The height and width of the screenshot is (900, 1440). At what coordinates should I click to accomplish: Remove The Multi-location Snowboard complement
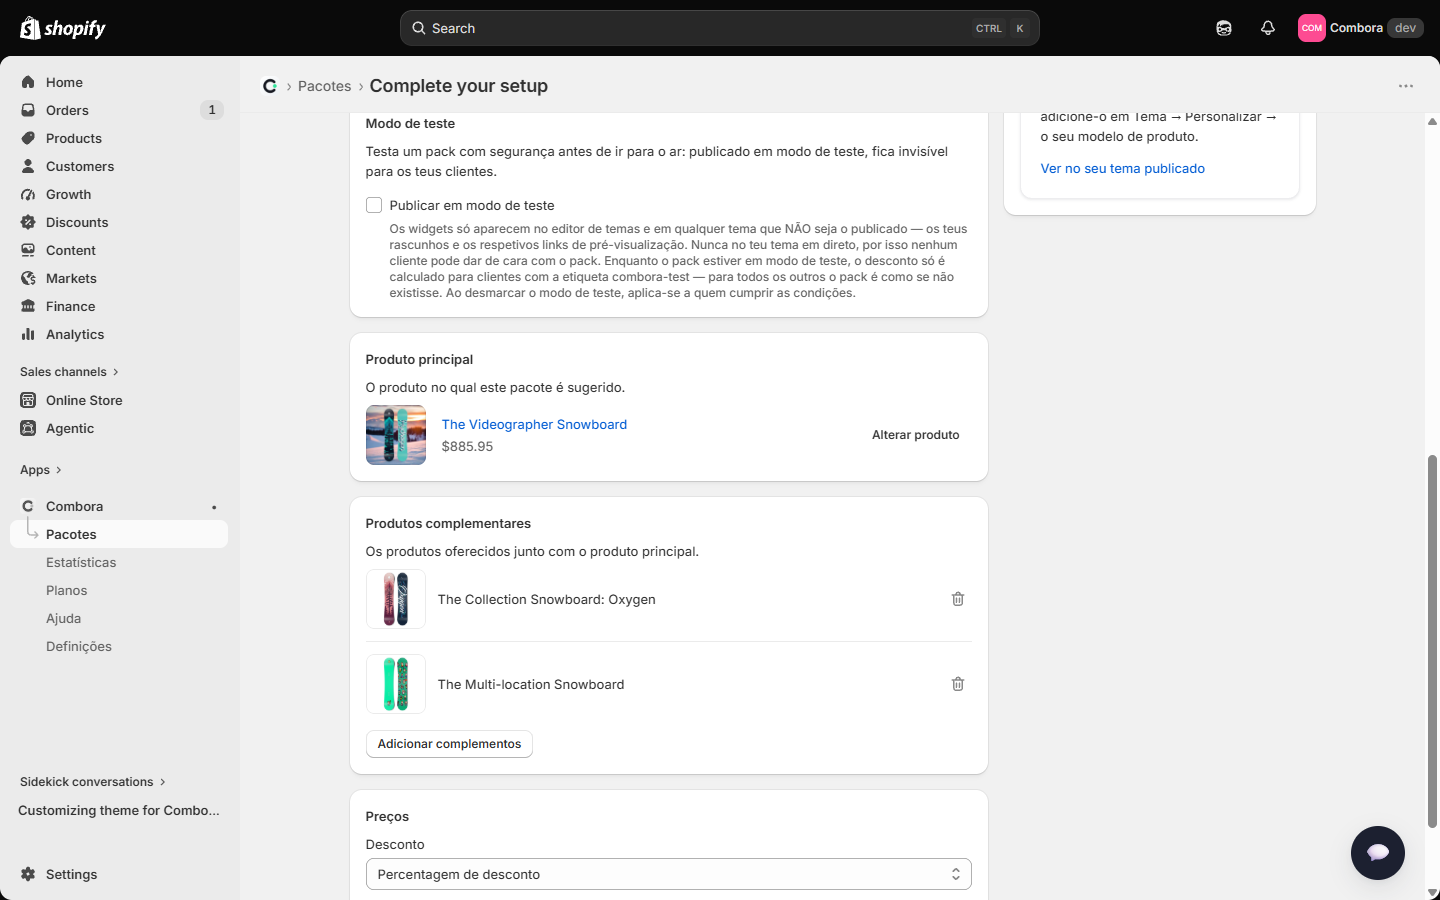coord(958,684)
